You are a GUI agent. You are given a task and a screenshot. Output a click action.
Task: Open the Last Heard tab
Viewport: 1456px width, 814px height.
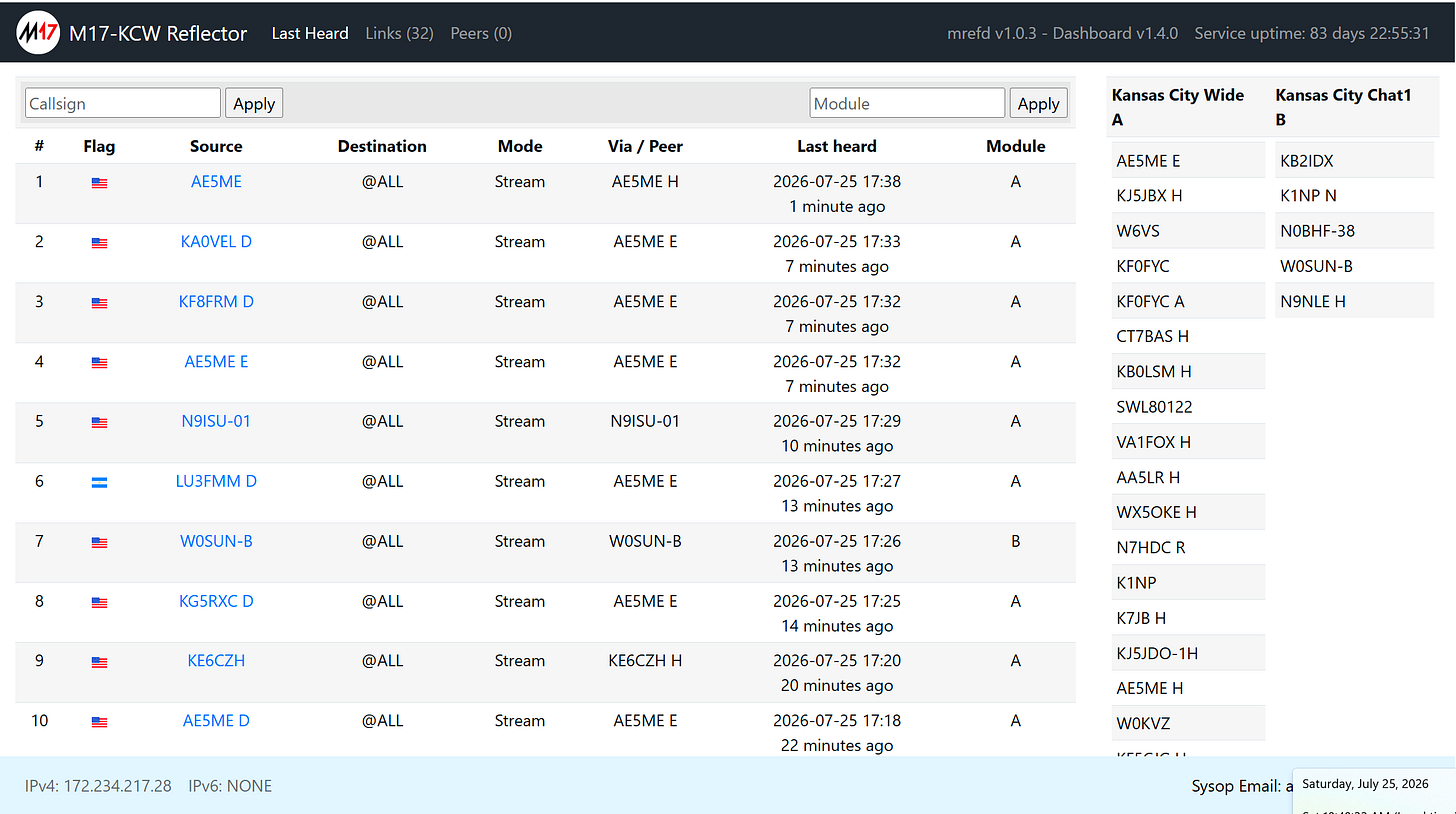click(x=310, y=33)
